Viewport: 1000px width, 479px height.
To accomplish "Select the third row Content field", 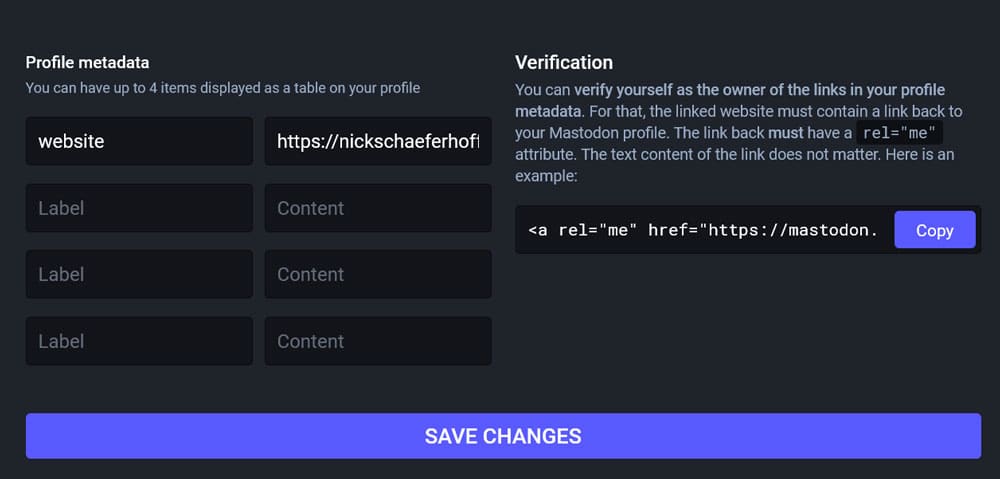I will [377, 274].
